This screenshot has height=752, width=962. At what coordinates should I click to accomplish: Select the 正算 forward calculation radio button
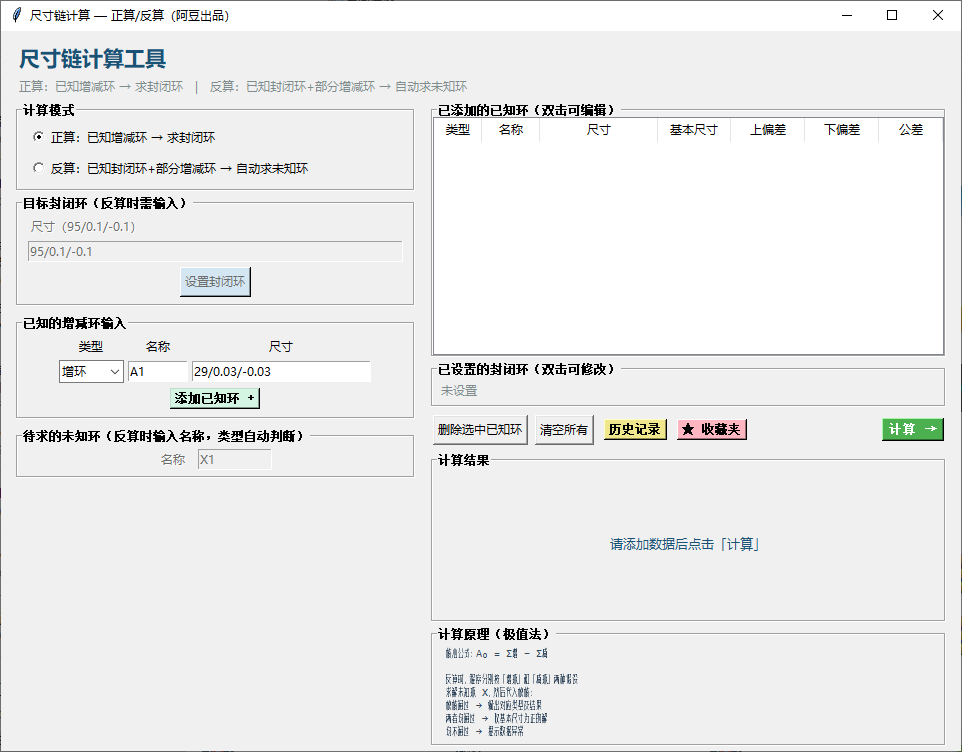pos(39,137)
